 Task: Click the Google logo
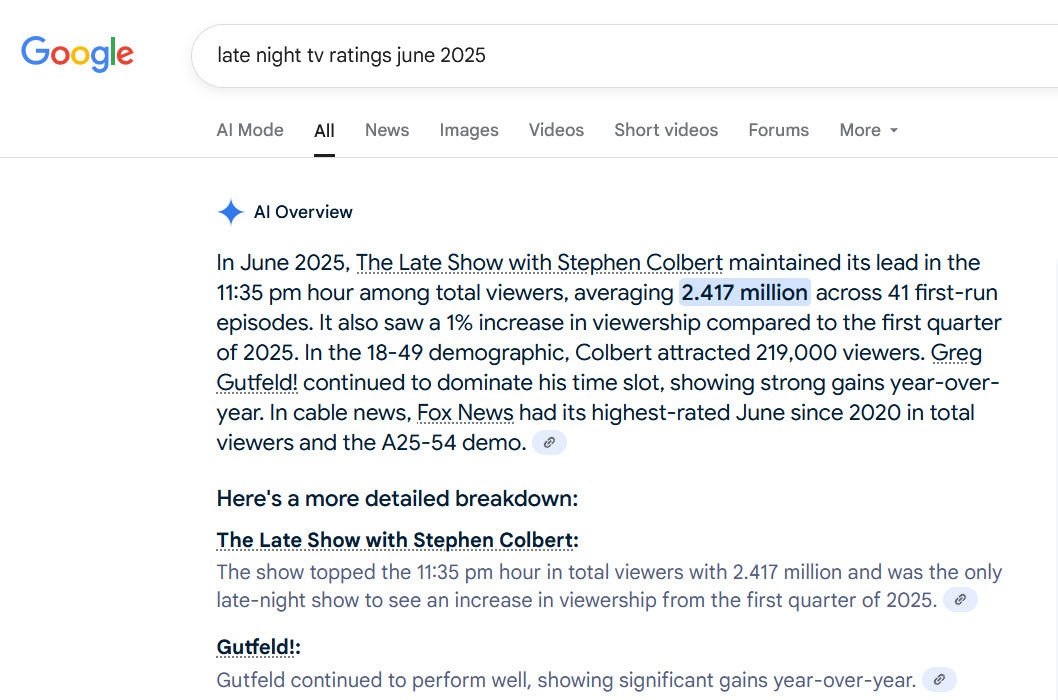point(77,54)
